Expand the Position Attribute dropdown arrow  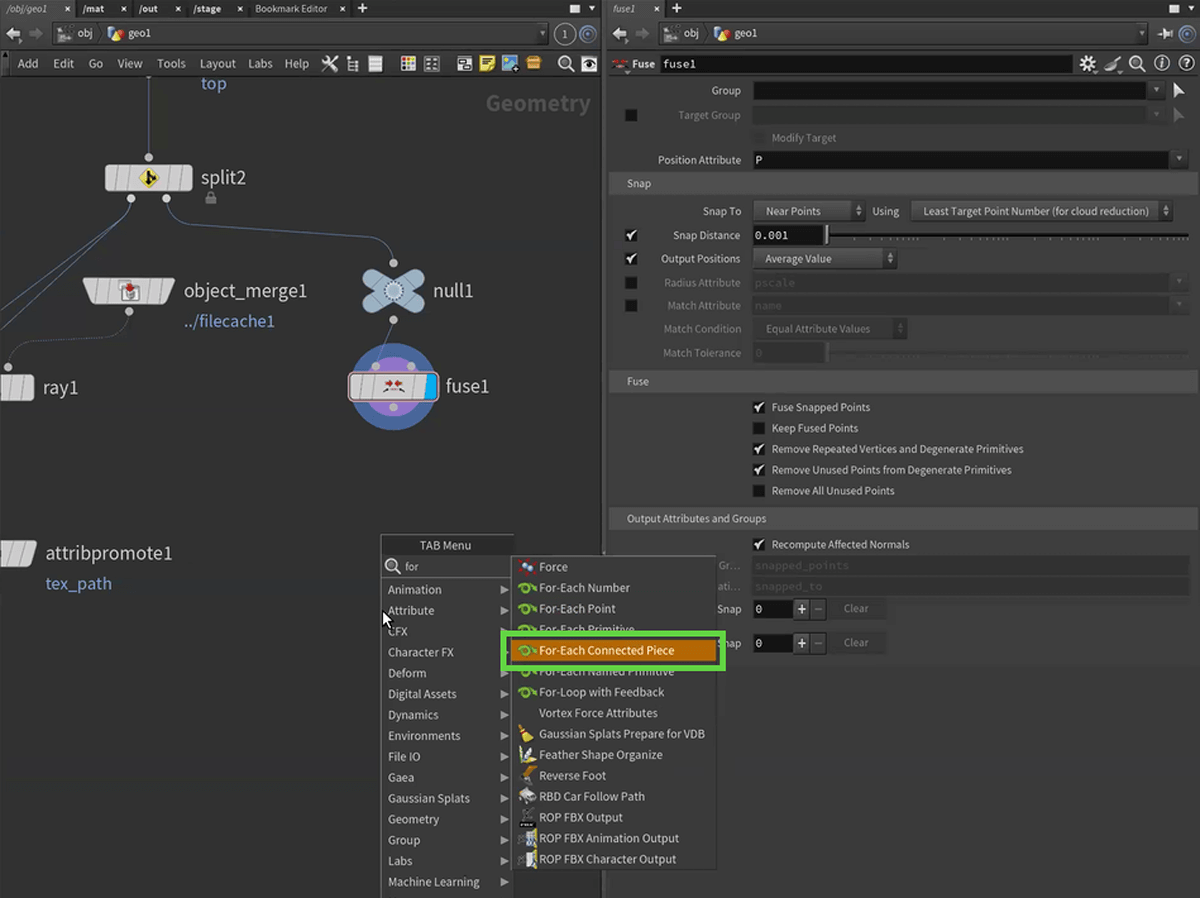[x=1179, y=160]
